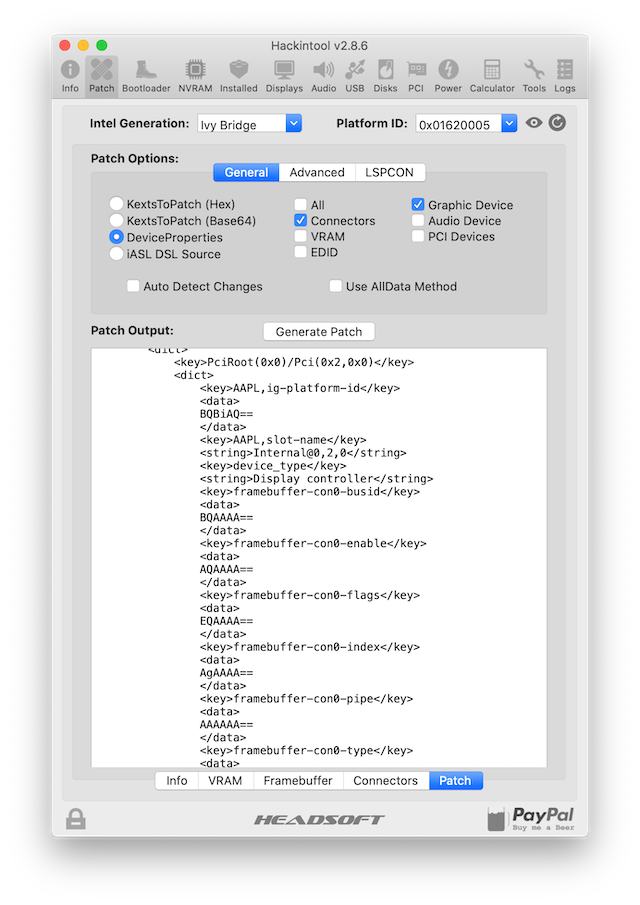
Task: Open the NVRAM chip icon
Action: 195,76
